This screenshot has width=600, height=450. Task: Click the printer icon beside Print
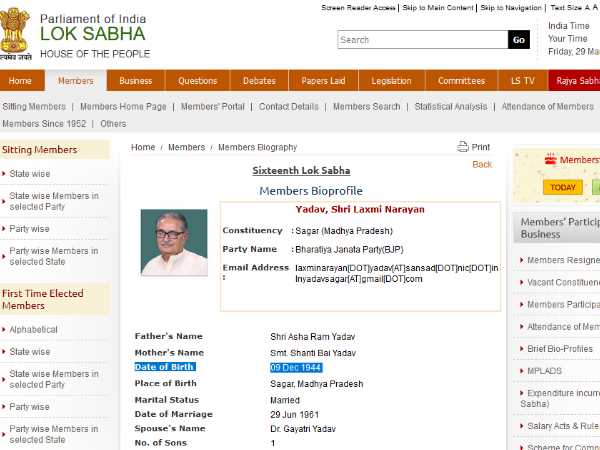coord(463,147)
